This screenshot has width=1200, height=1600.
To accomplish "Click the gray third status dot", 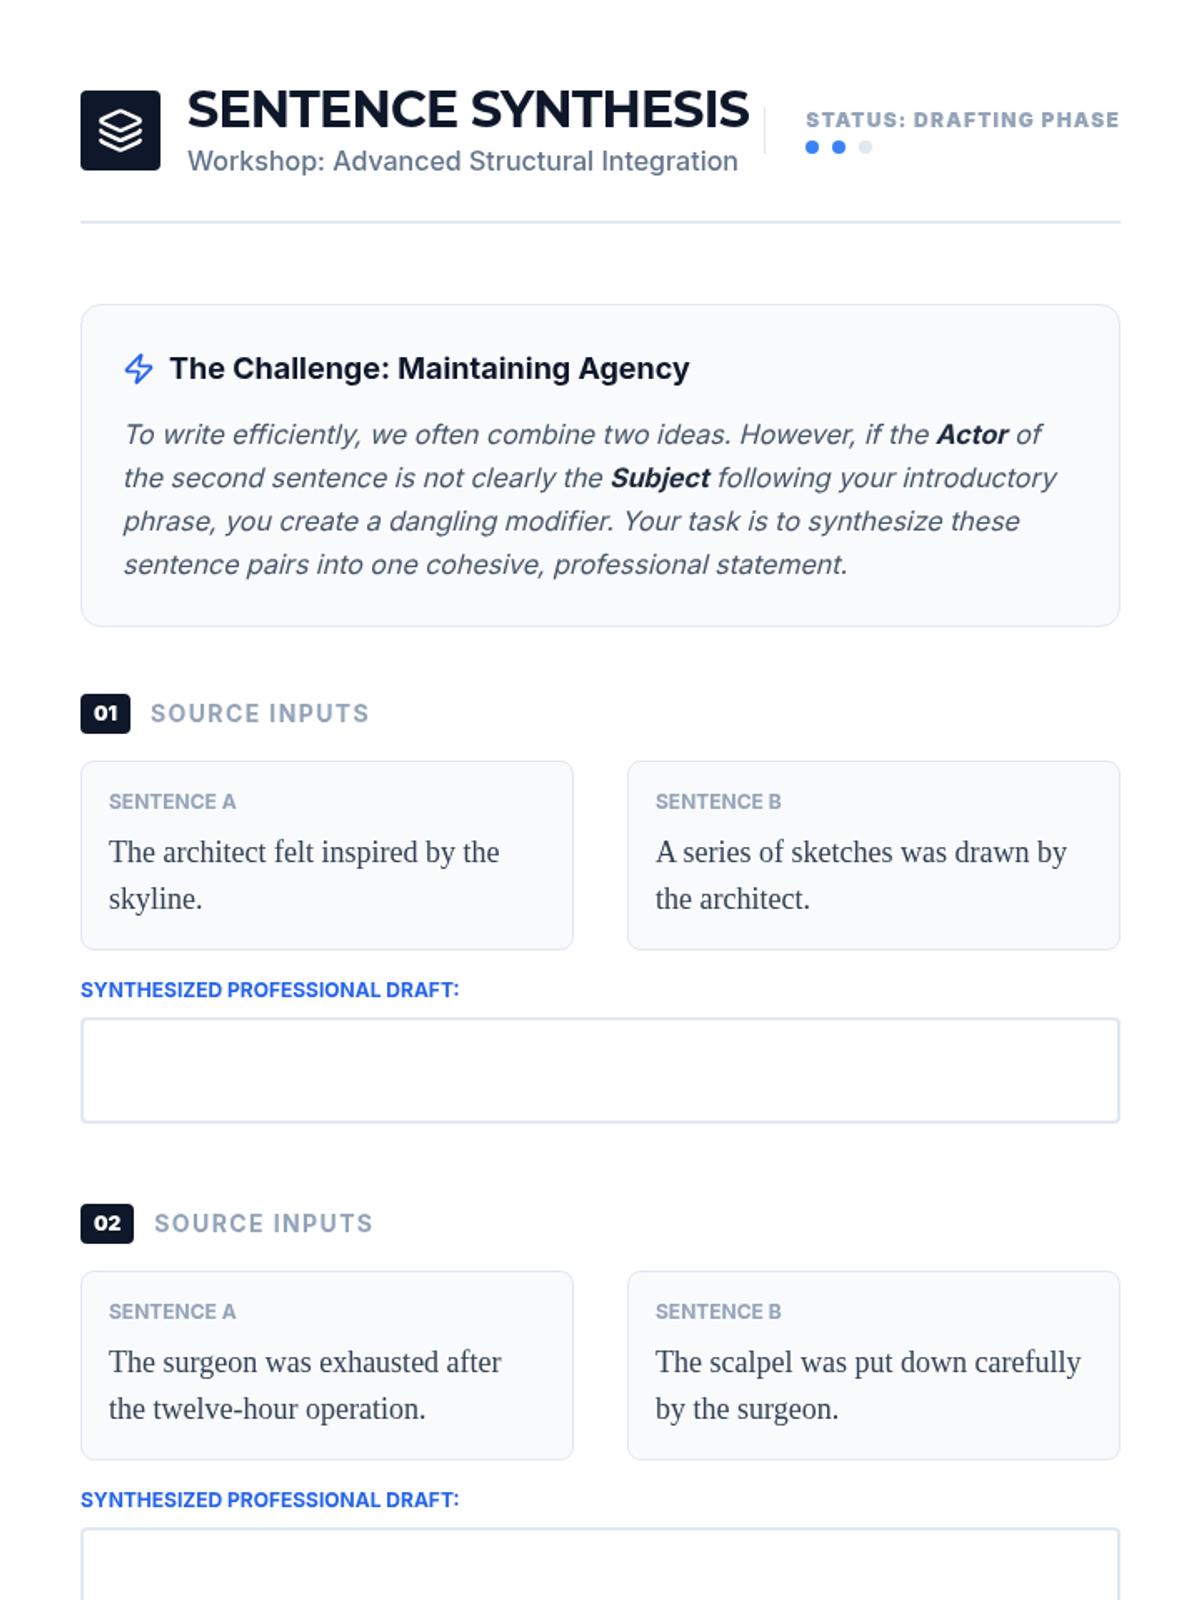I will click(x=866, y=147).
